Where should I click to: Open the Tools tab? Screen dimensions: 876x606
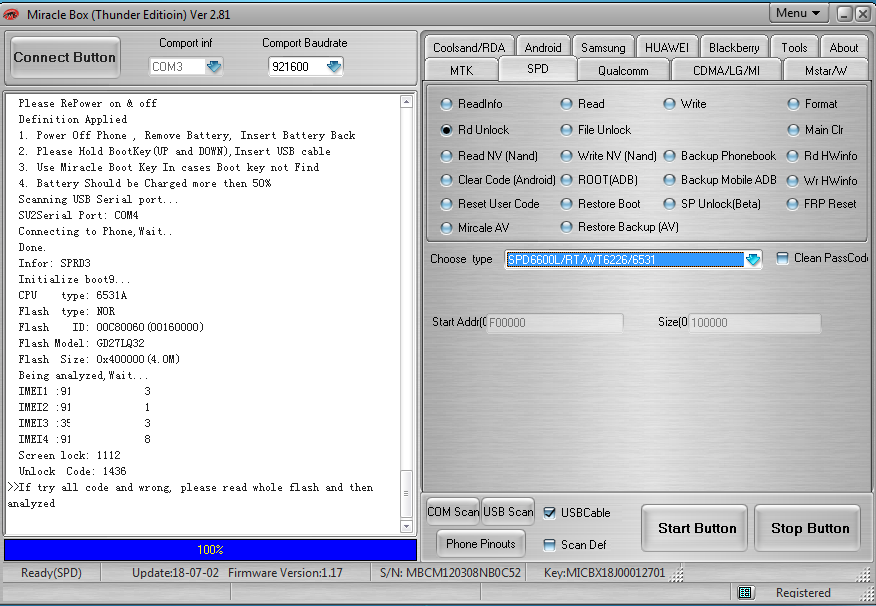click(794, 47)
